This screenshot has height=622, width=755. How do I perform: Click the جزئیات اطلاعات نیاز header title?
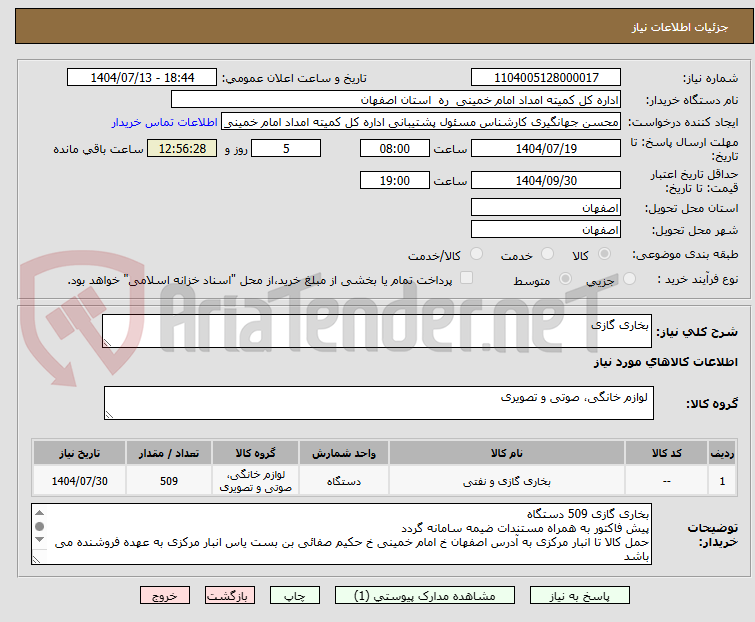point(679,27)
